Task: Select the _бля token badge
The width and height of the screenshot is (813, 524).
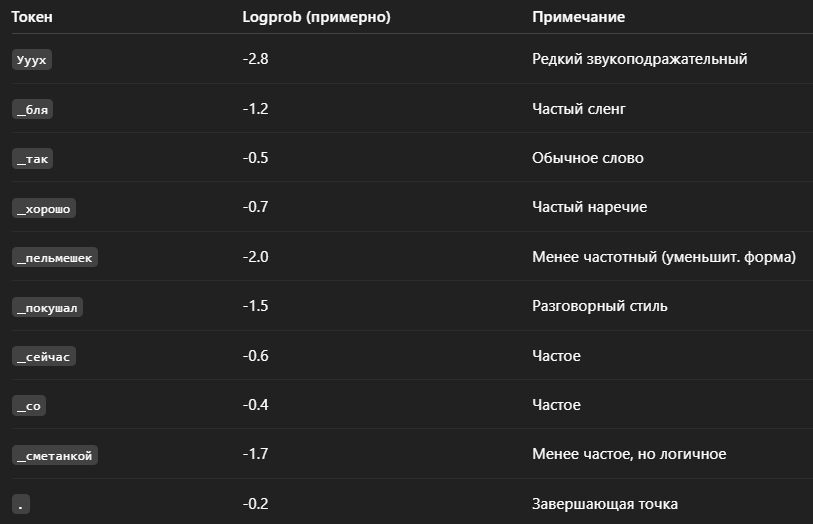Action: (x=32, y=109)
